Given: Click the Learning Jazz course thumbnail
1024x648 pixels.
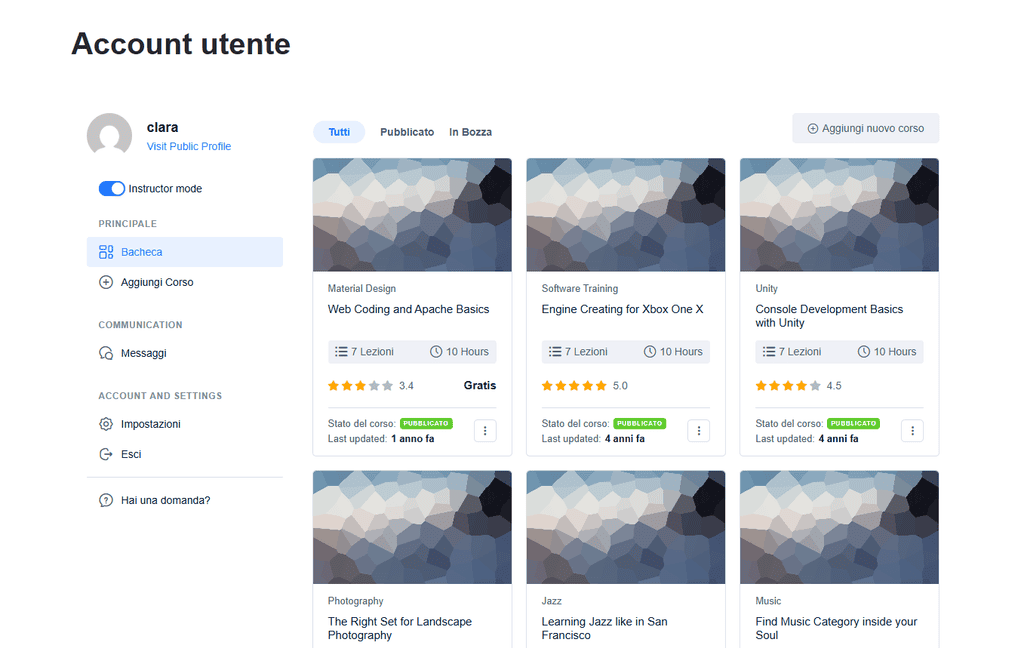Looking at the screenshot, I should [626, 528].
